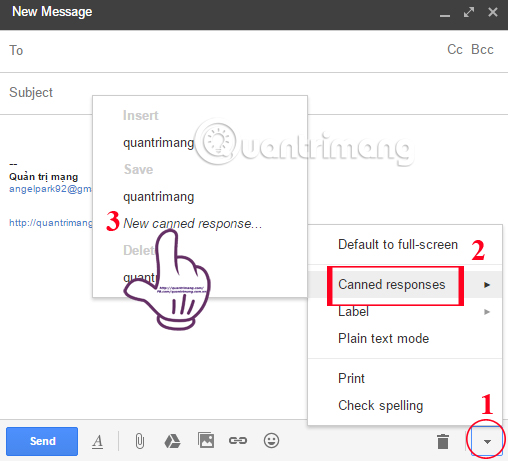
Task: Insert photo icon in compose toolbar
Action: coord(206,440)
